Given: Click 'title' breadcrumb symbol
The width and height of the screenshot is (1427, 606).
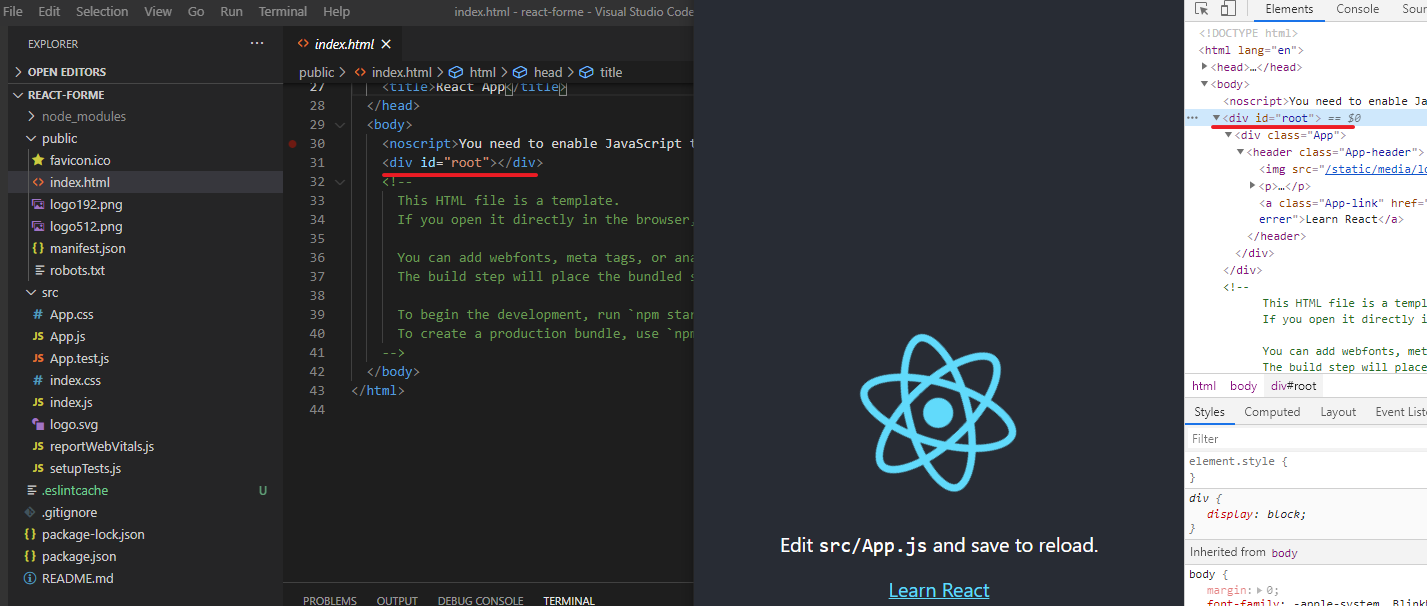Looking at the screenshot, I should click(x=611, y=72).
